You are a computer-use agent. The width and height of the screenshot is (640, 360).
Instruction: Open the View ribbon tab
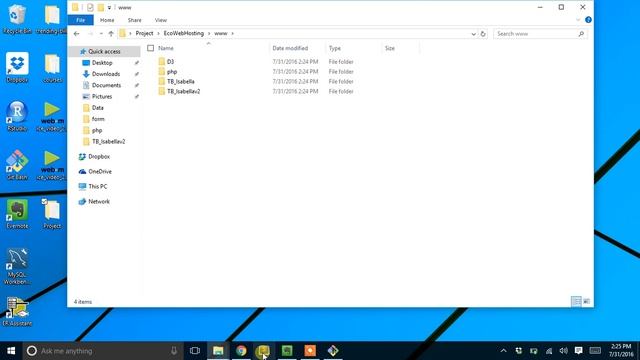tap(161, 20)
